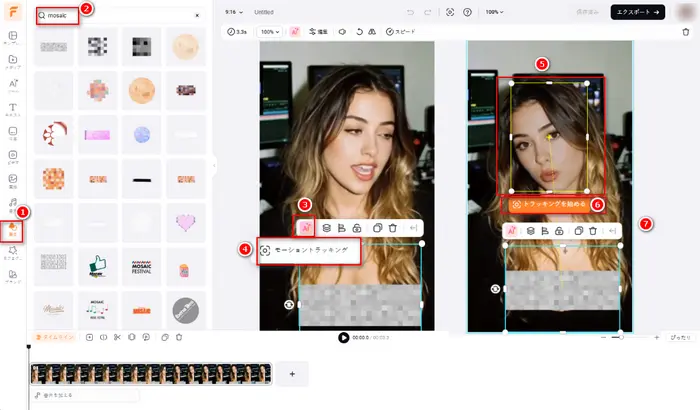The height and width of the screenshot is (410, 700).
Task: Select the video clip on the timeline
Action: 151,374
